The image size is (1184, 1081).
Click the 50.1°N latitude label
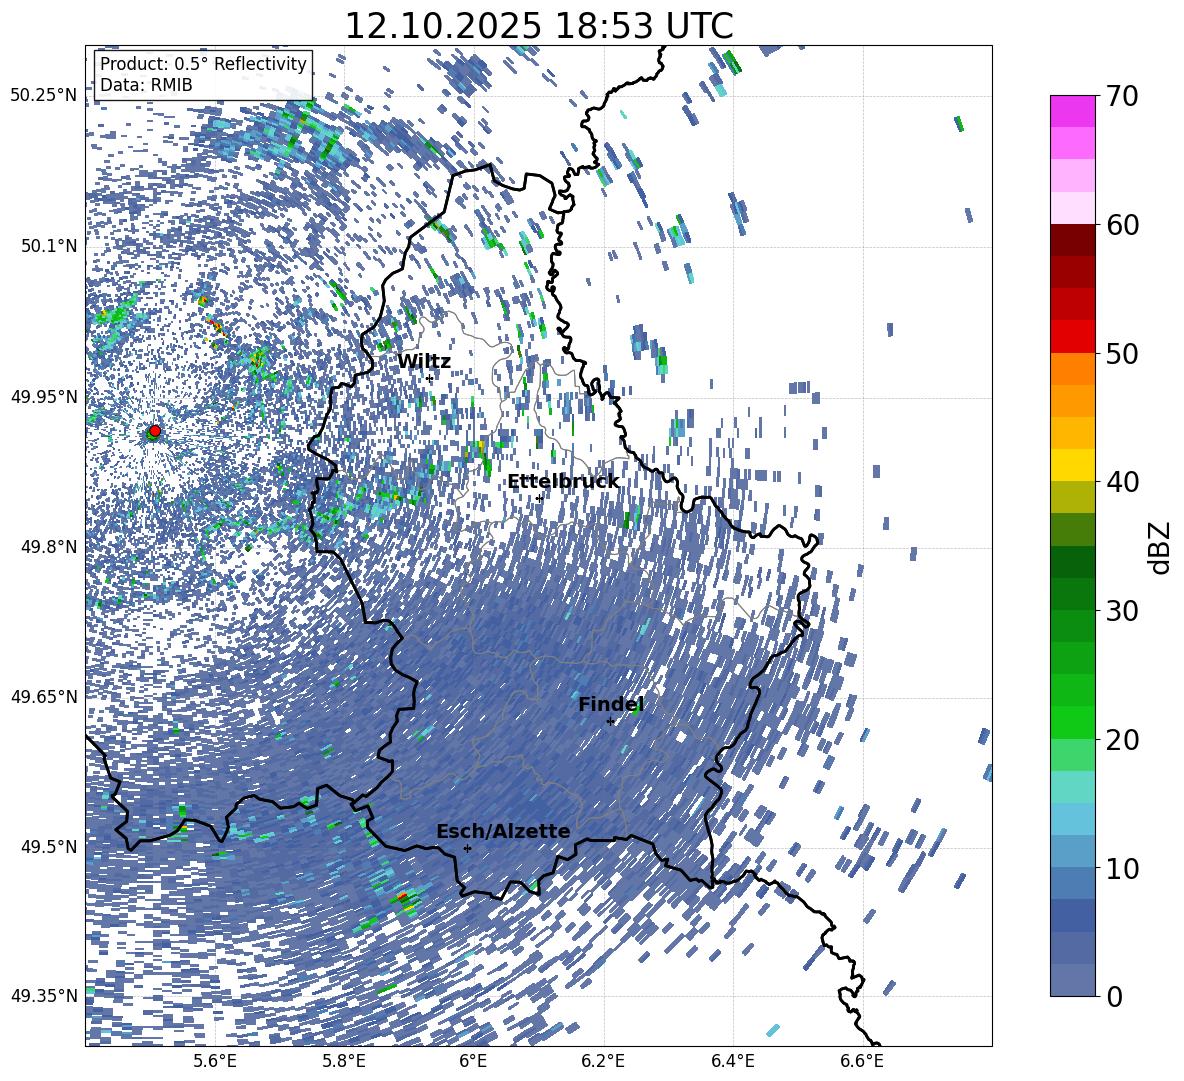(48, 246)
